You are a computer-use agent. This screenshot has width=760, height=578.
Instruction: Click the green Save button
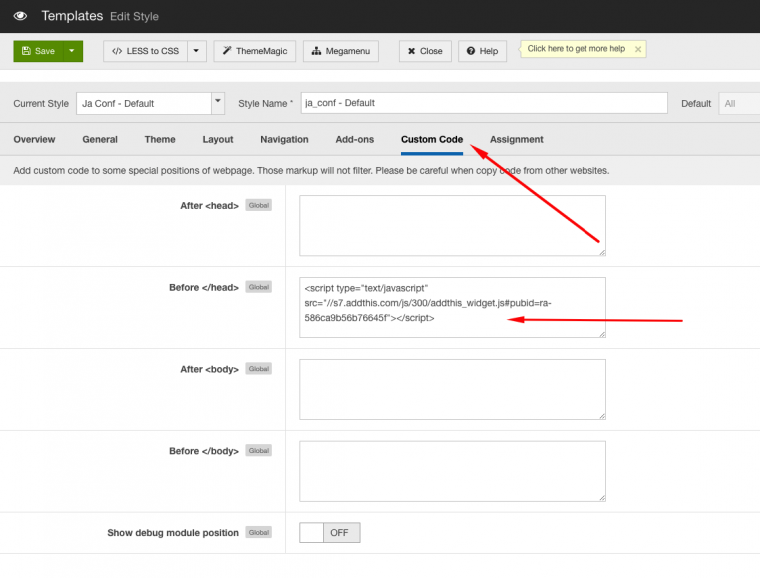[38, 51]
